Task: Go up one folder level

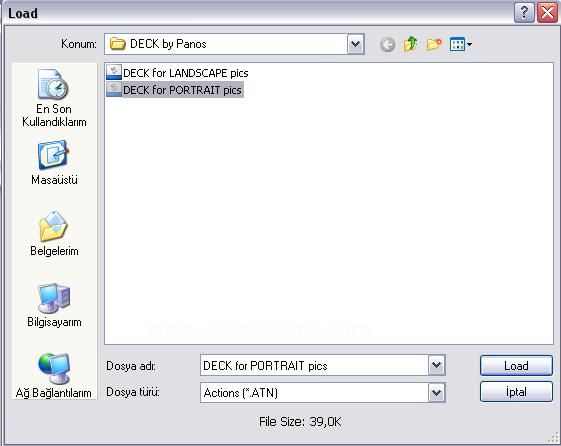Action: (410, 44)
